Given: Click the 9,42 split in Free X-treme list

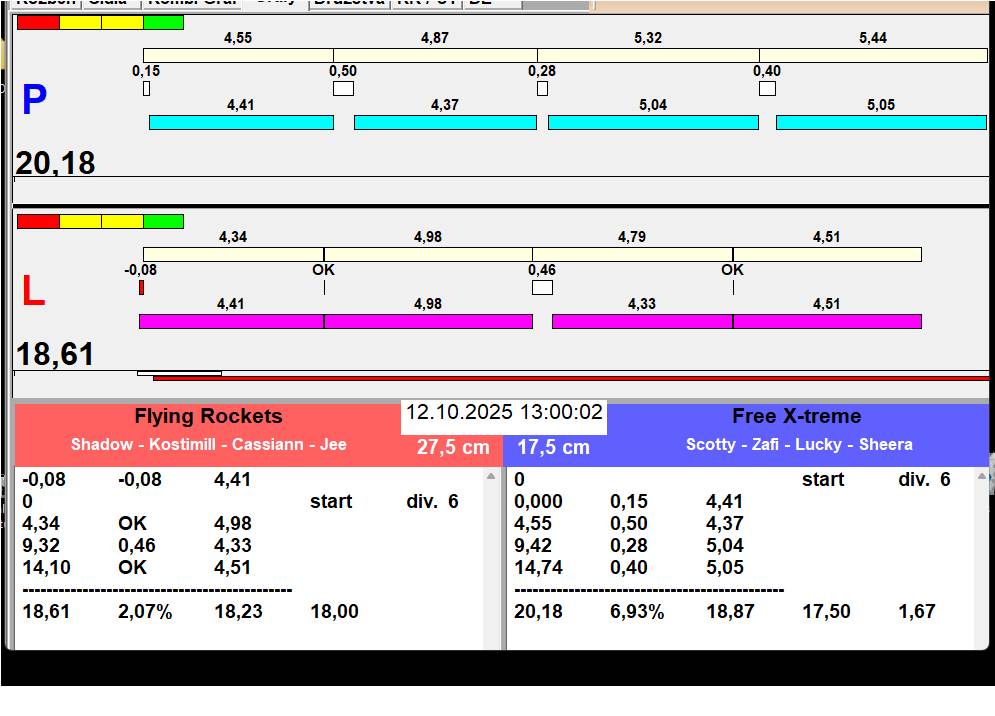Looking at the screenshot, I should tap(533, 546).
